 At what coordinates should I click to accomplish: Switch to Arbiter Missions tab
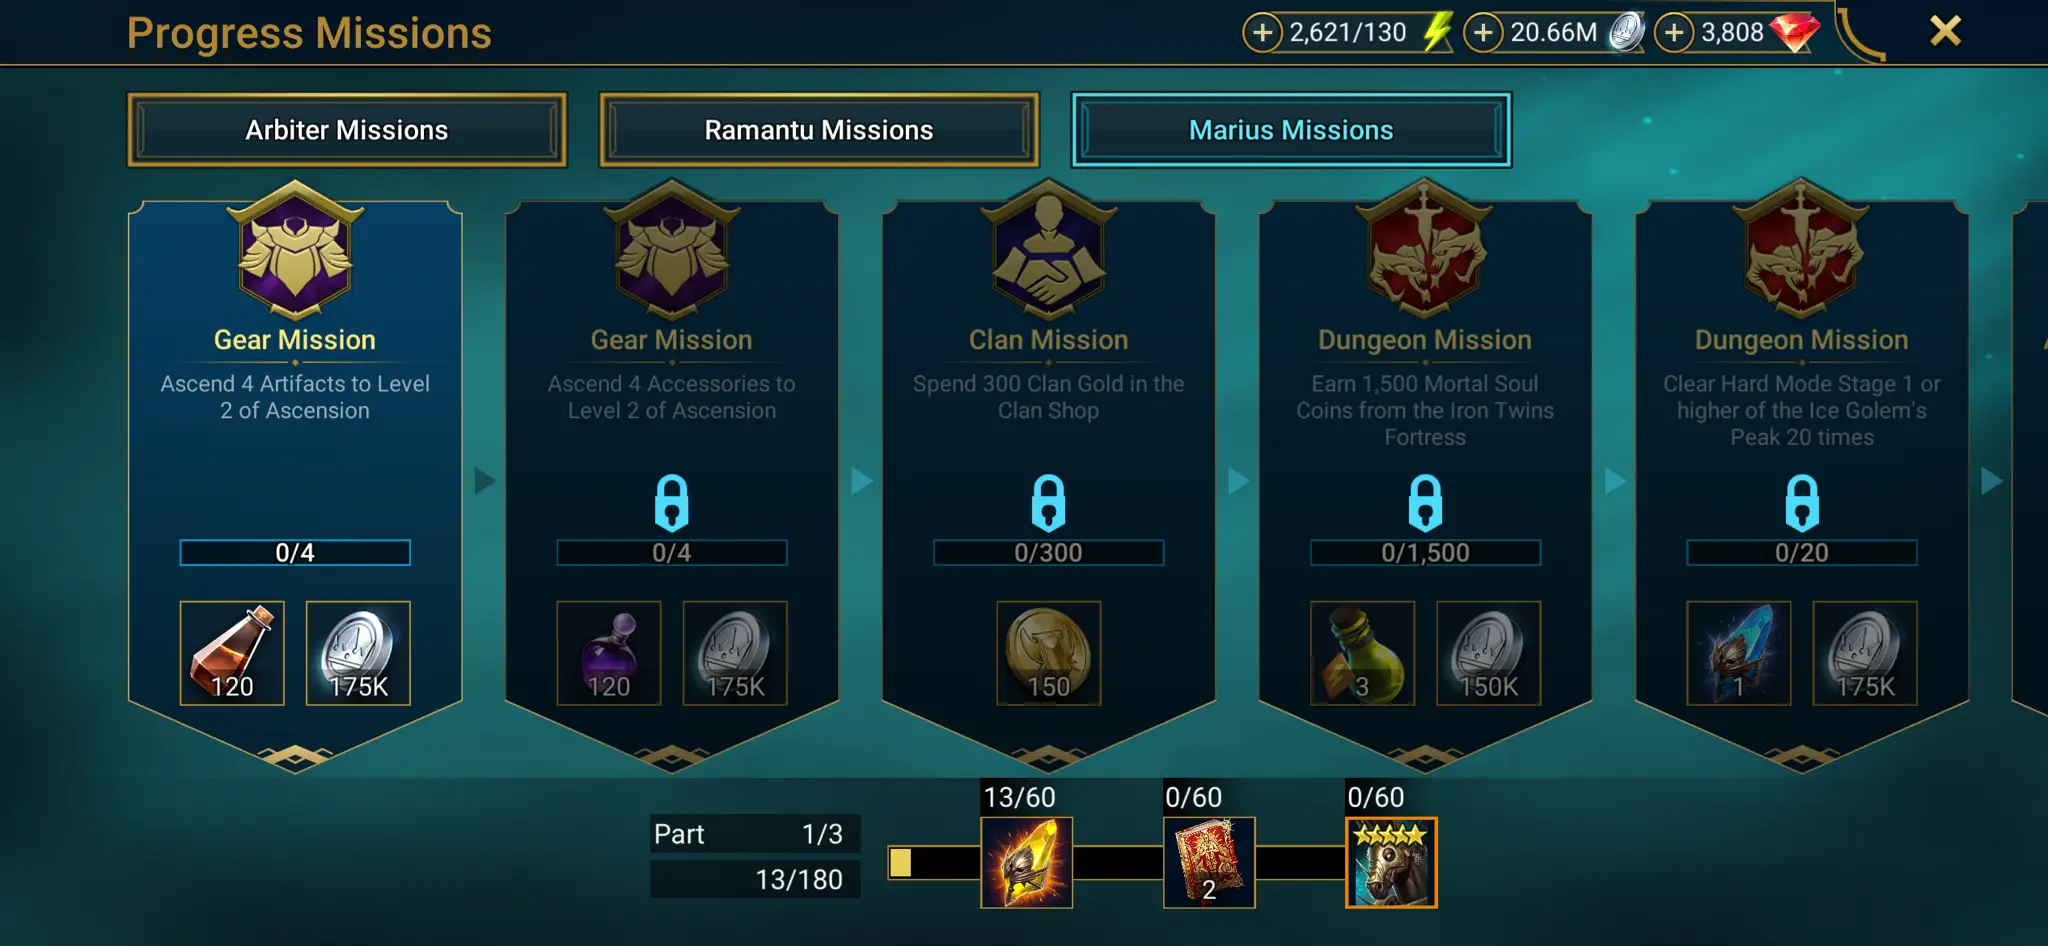[x=347, y=130]
